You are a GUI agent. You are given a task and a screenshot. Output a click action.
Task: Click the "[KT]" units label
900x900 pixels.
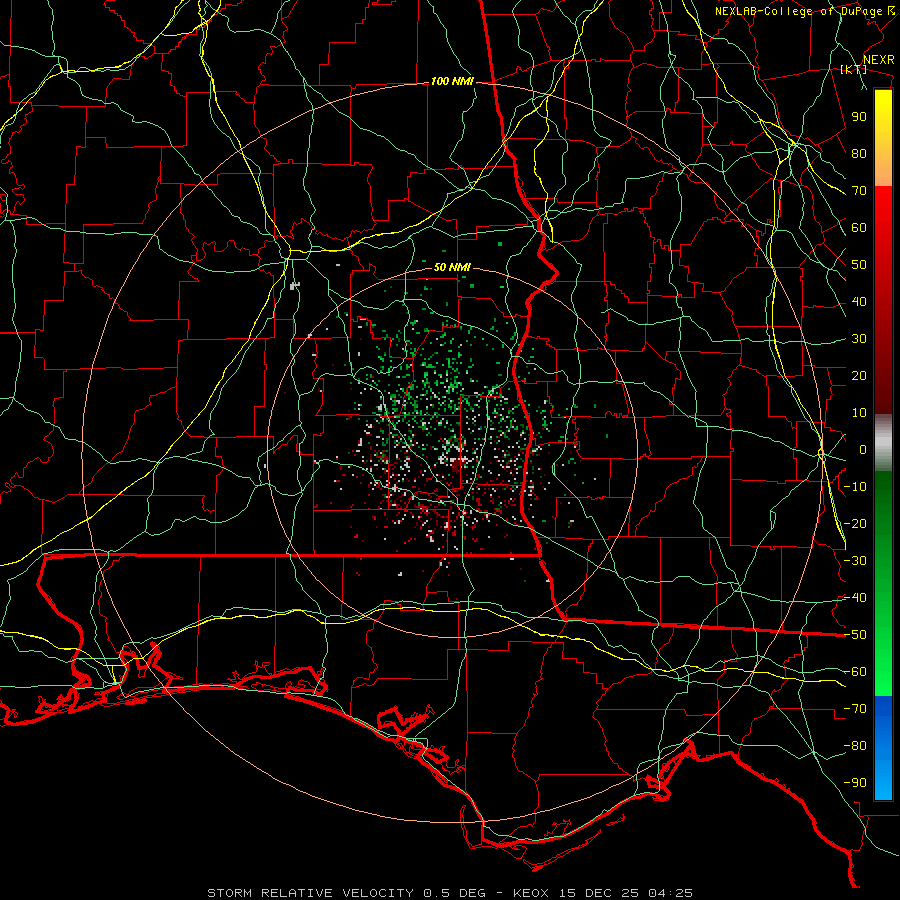click(854, 69)
